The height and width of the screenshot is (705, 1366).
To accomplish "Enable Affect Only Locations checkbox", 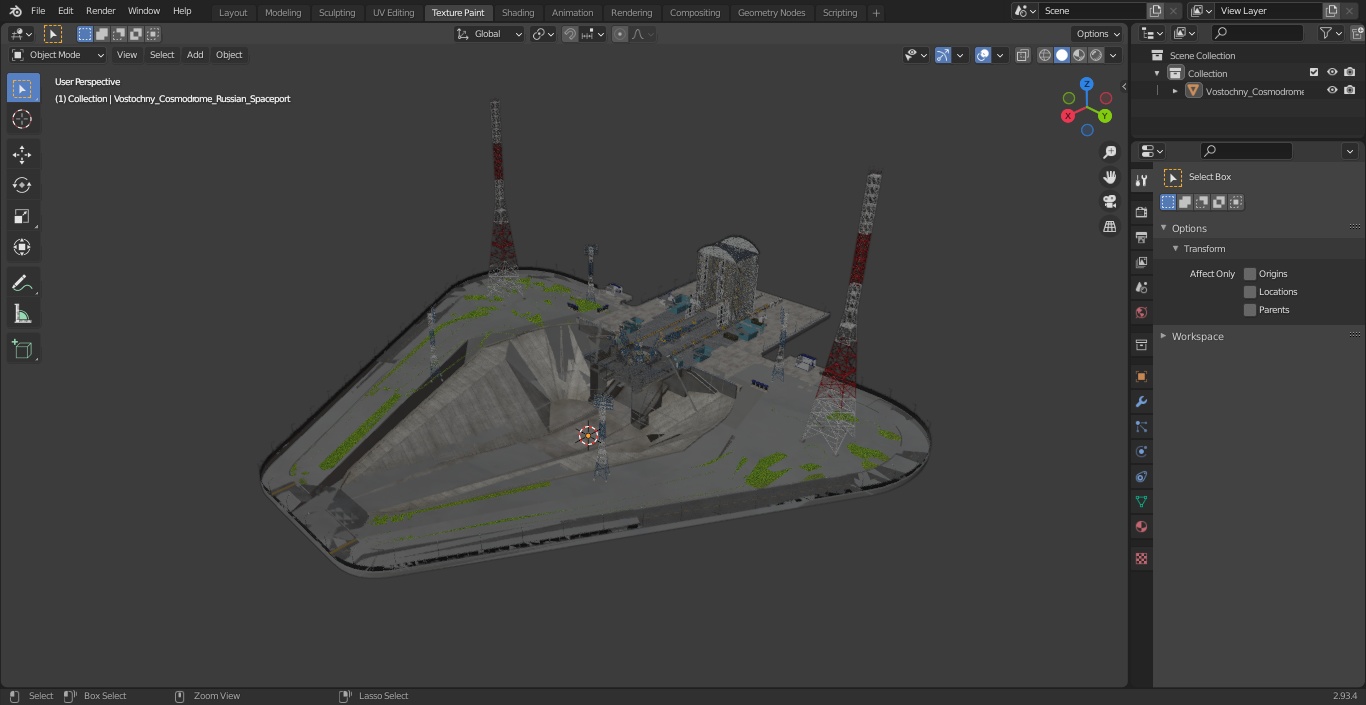I will coord(1250,291).
